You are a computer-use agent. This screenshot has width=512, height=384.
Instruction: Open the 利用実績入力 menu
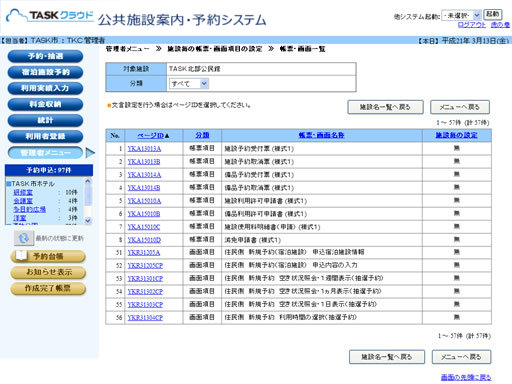[45, 88]
